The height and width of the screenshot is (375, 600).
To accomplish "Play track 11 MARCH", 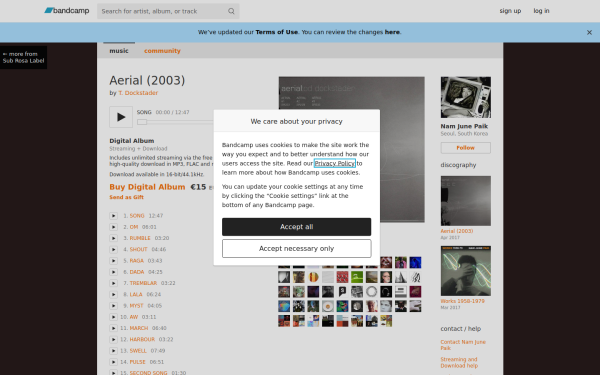I will [114, 328].
